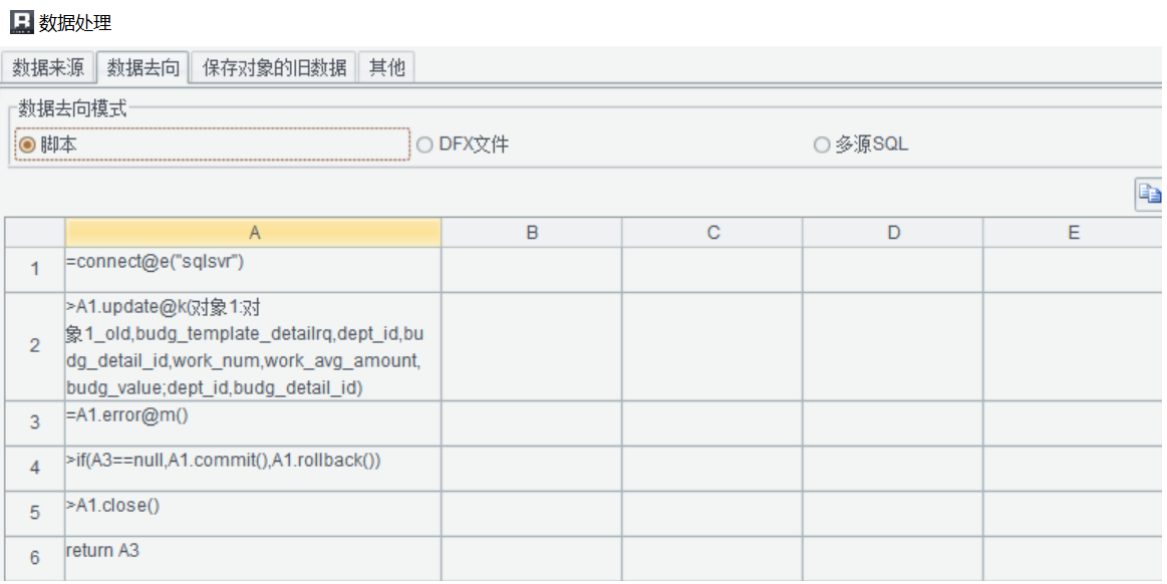Select the 脚本 radio button

(x=28, y=145)
